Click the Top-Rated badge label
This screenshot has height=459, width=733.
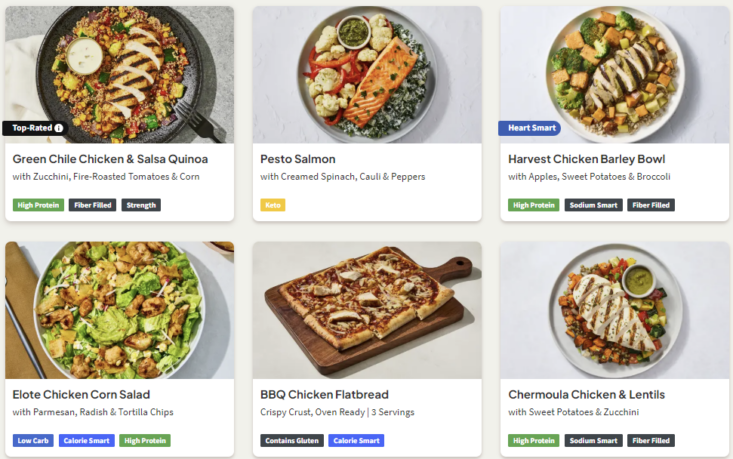point(32,128)
